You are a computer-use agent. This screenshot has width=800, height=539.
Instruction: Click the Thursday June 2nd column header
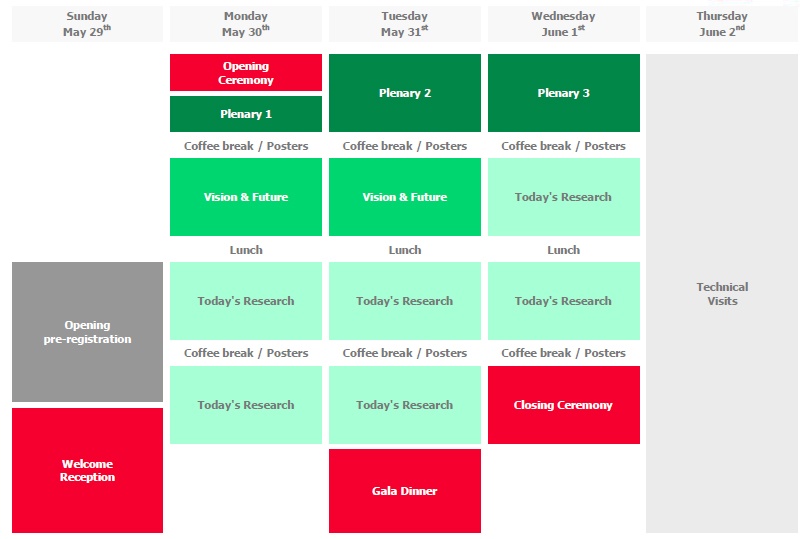[722, 24]
